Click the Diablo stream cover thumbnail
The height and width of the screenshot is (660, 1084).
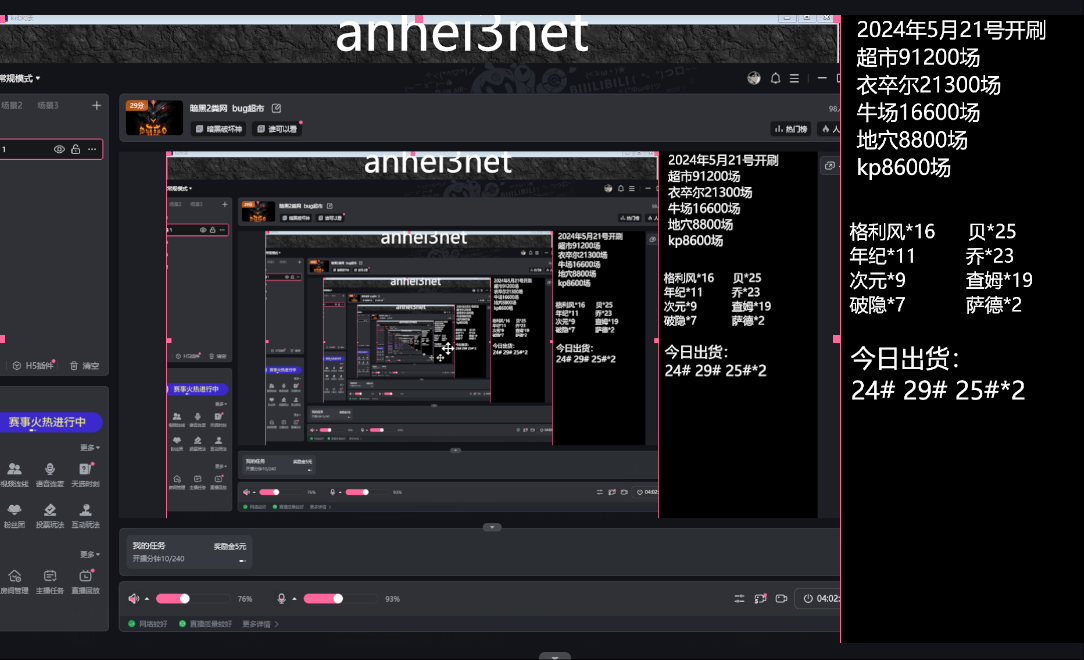pos(154,117)
